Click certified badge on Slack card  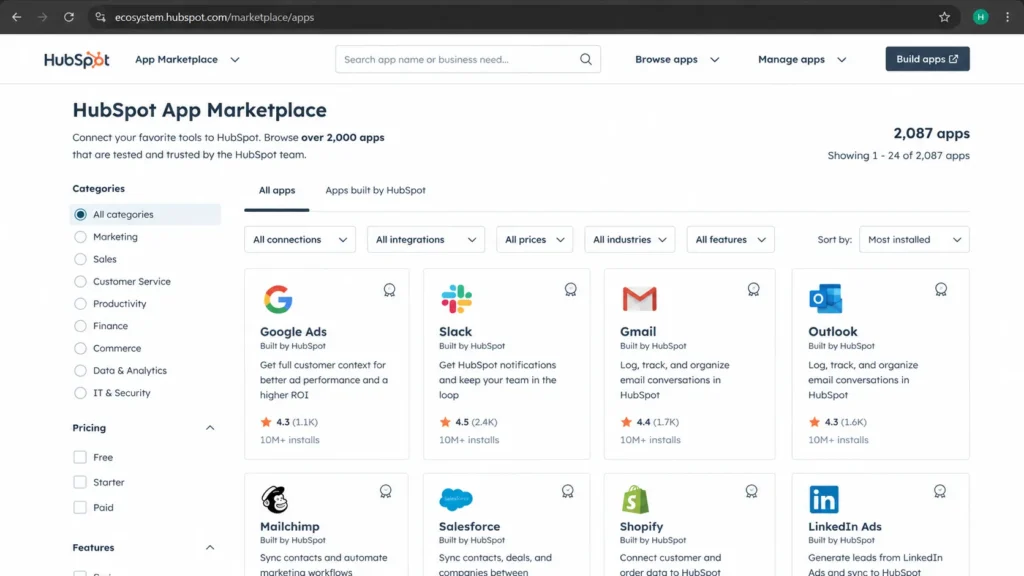[571, 289]
